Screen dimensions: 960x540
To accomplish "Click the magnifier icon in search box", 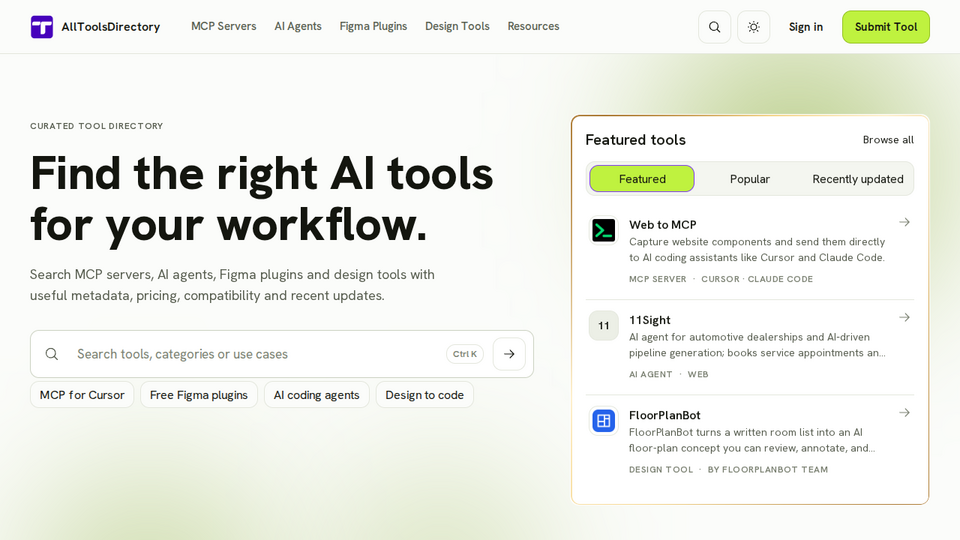I will point(52,354).
